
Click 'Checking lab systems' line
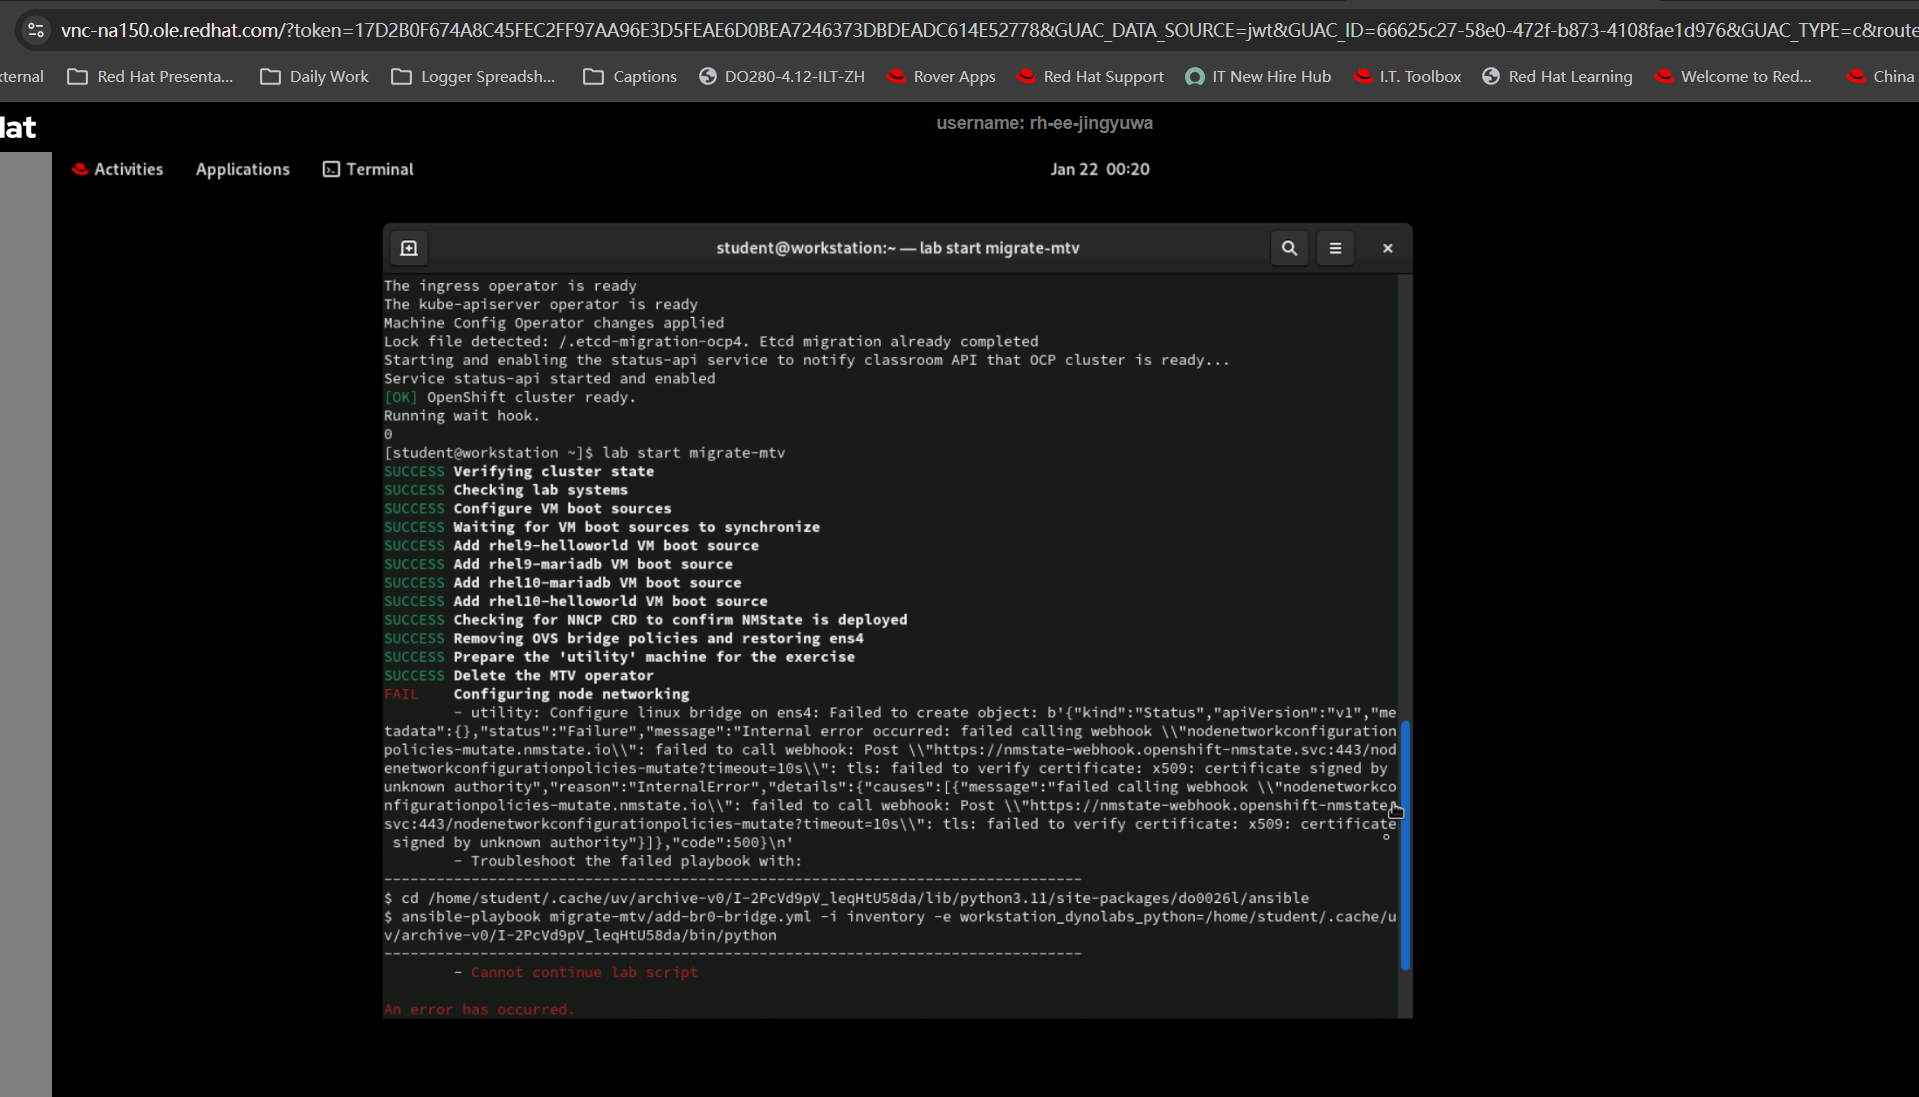540,490
